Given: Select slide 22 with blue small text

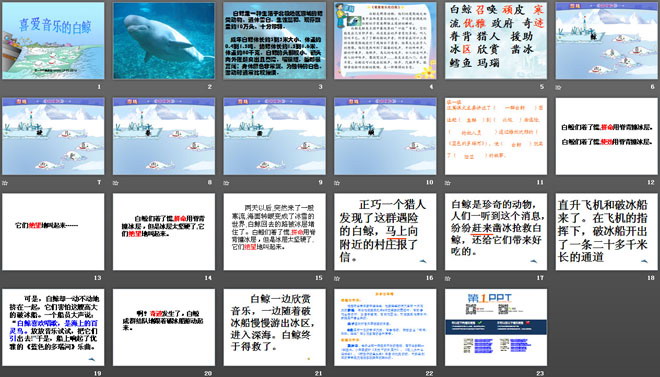Looking at the screenshot, I should pos(385,327).
